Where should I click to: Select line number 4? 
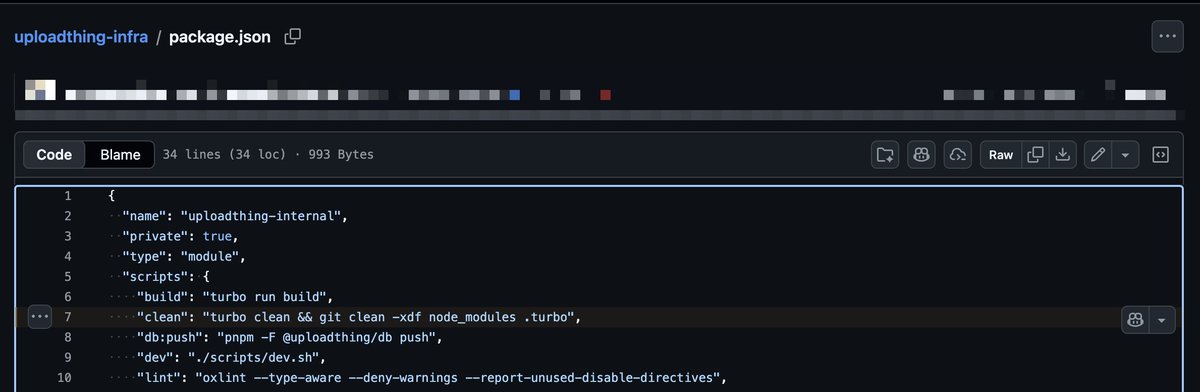pos(67,256)
